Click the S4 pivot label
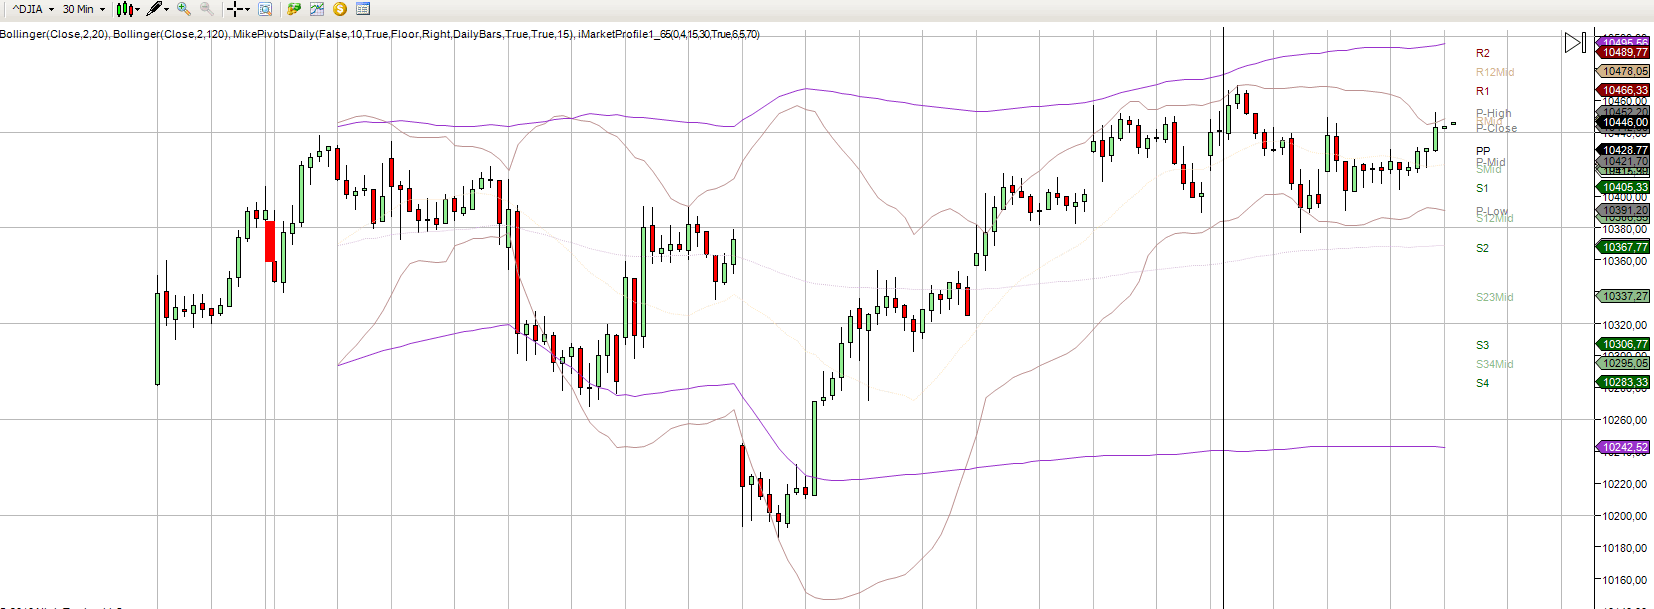 click(1482, 383)
